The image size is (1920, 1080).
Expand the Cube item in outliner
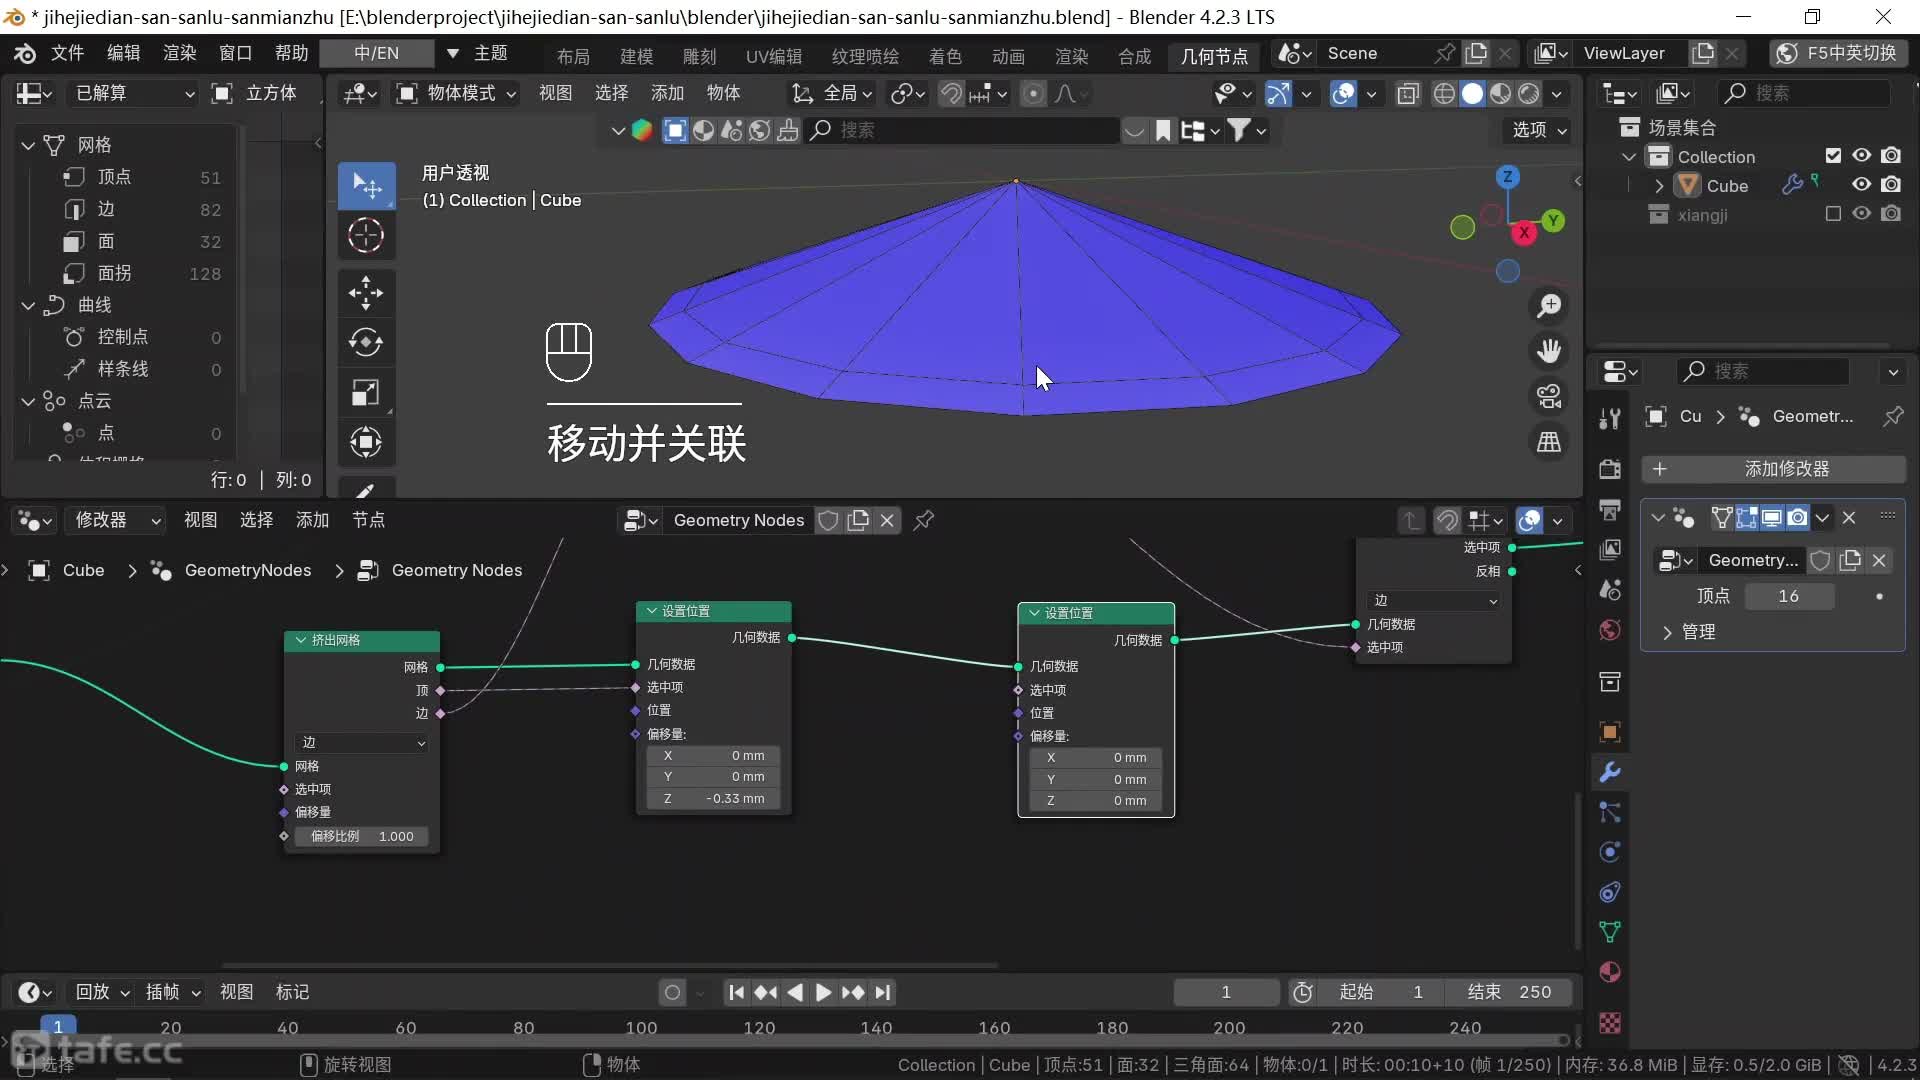pyautogui.click(x=1660, y=186)
